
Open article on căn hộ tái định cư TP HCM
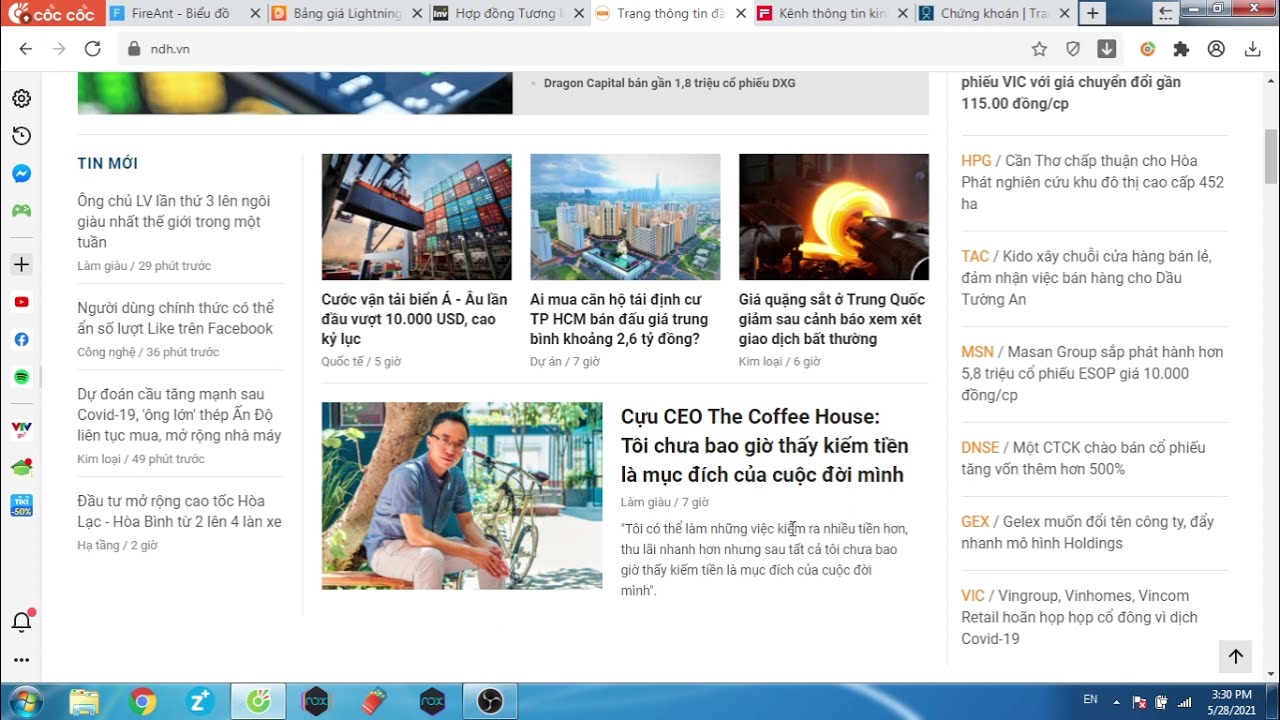619,319
